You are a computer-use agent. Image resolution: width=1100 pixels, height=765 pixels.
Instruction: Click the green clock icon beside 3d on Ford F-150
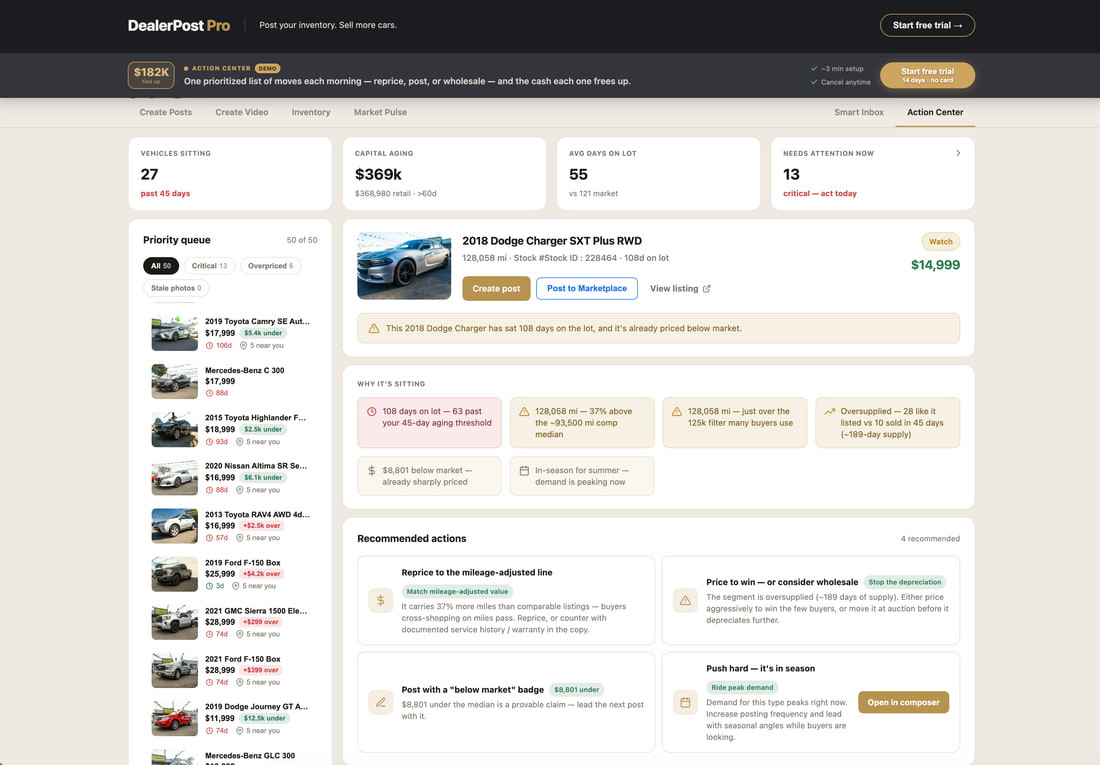click(209, 586)
